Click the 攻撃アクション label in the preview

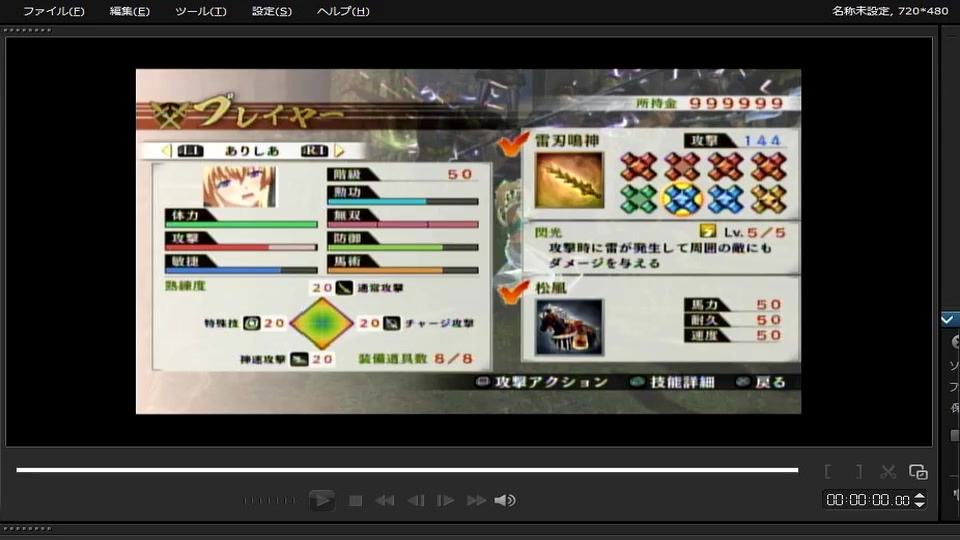[550, 382]
